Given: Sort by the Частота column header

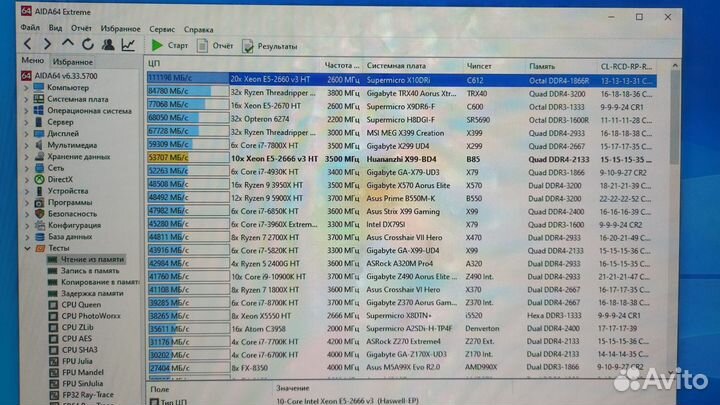Looking at the screenshot, I should click(x=342, y=65).
